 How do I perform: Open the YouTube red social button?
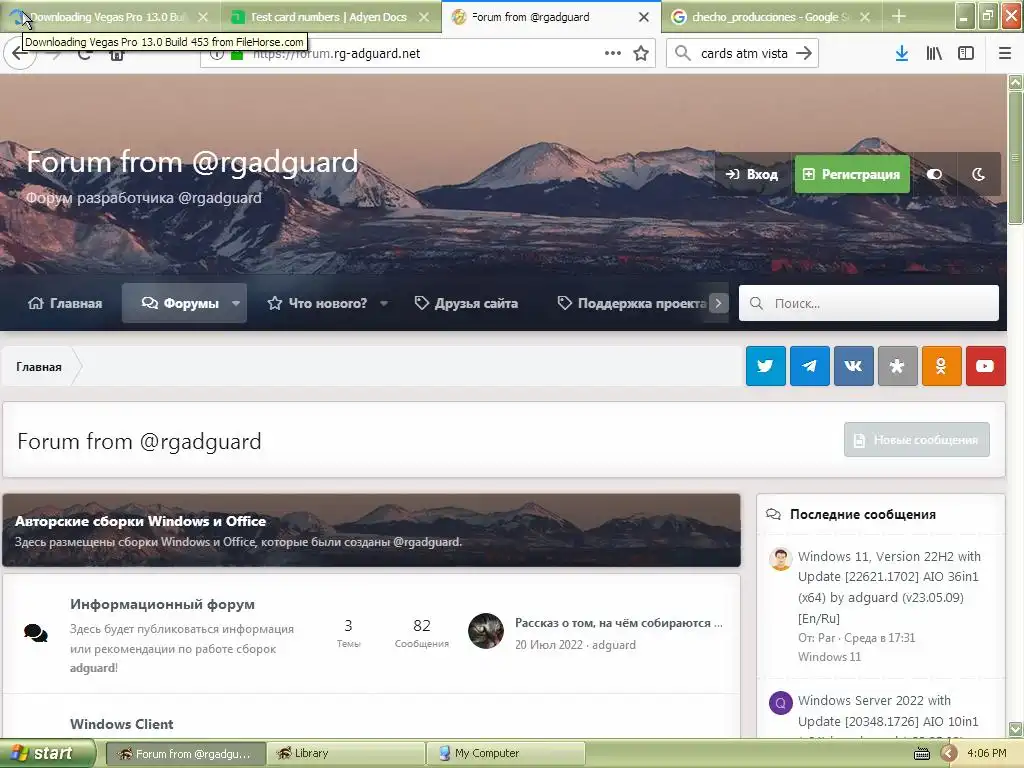[x=985, y=366]
